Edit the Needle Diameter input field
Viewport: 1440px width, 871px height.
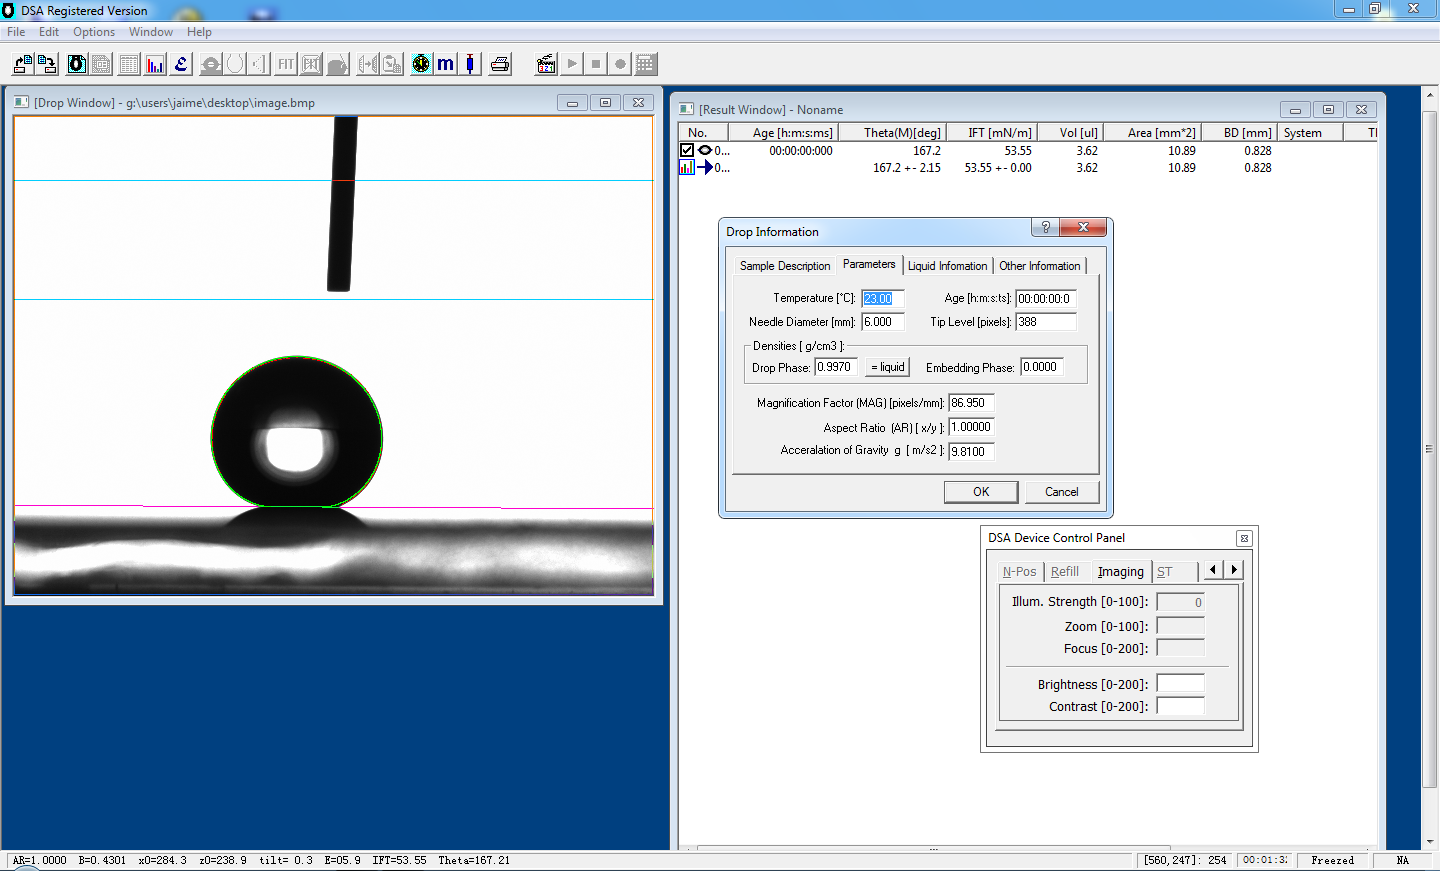pos(882,321)
